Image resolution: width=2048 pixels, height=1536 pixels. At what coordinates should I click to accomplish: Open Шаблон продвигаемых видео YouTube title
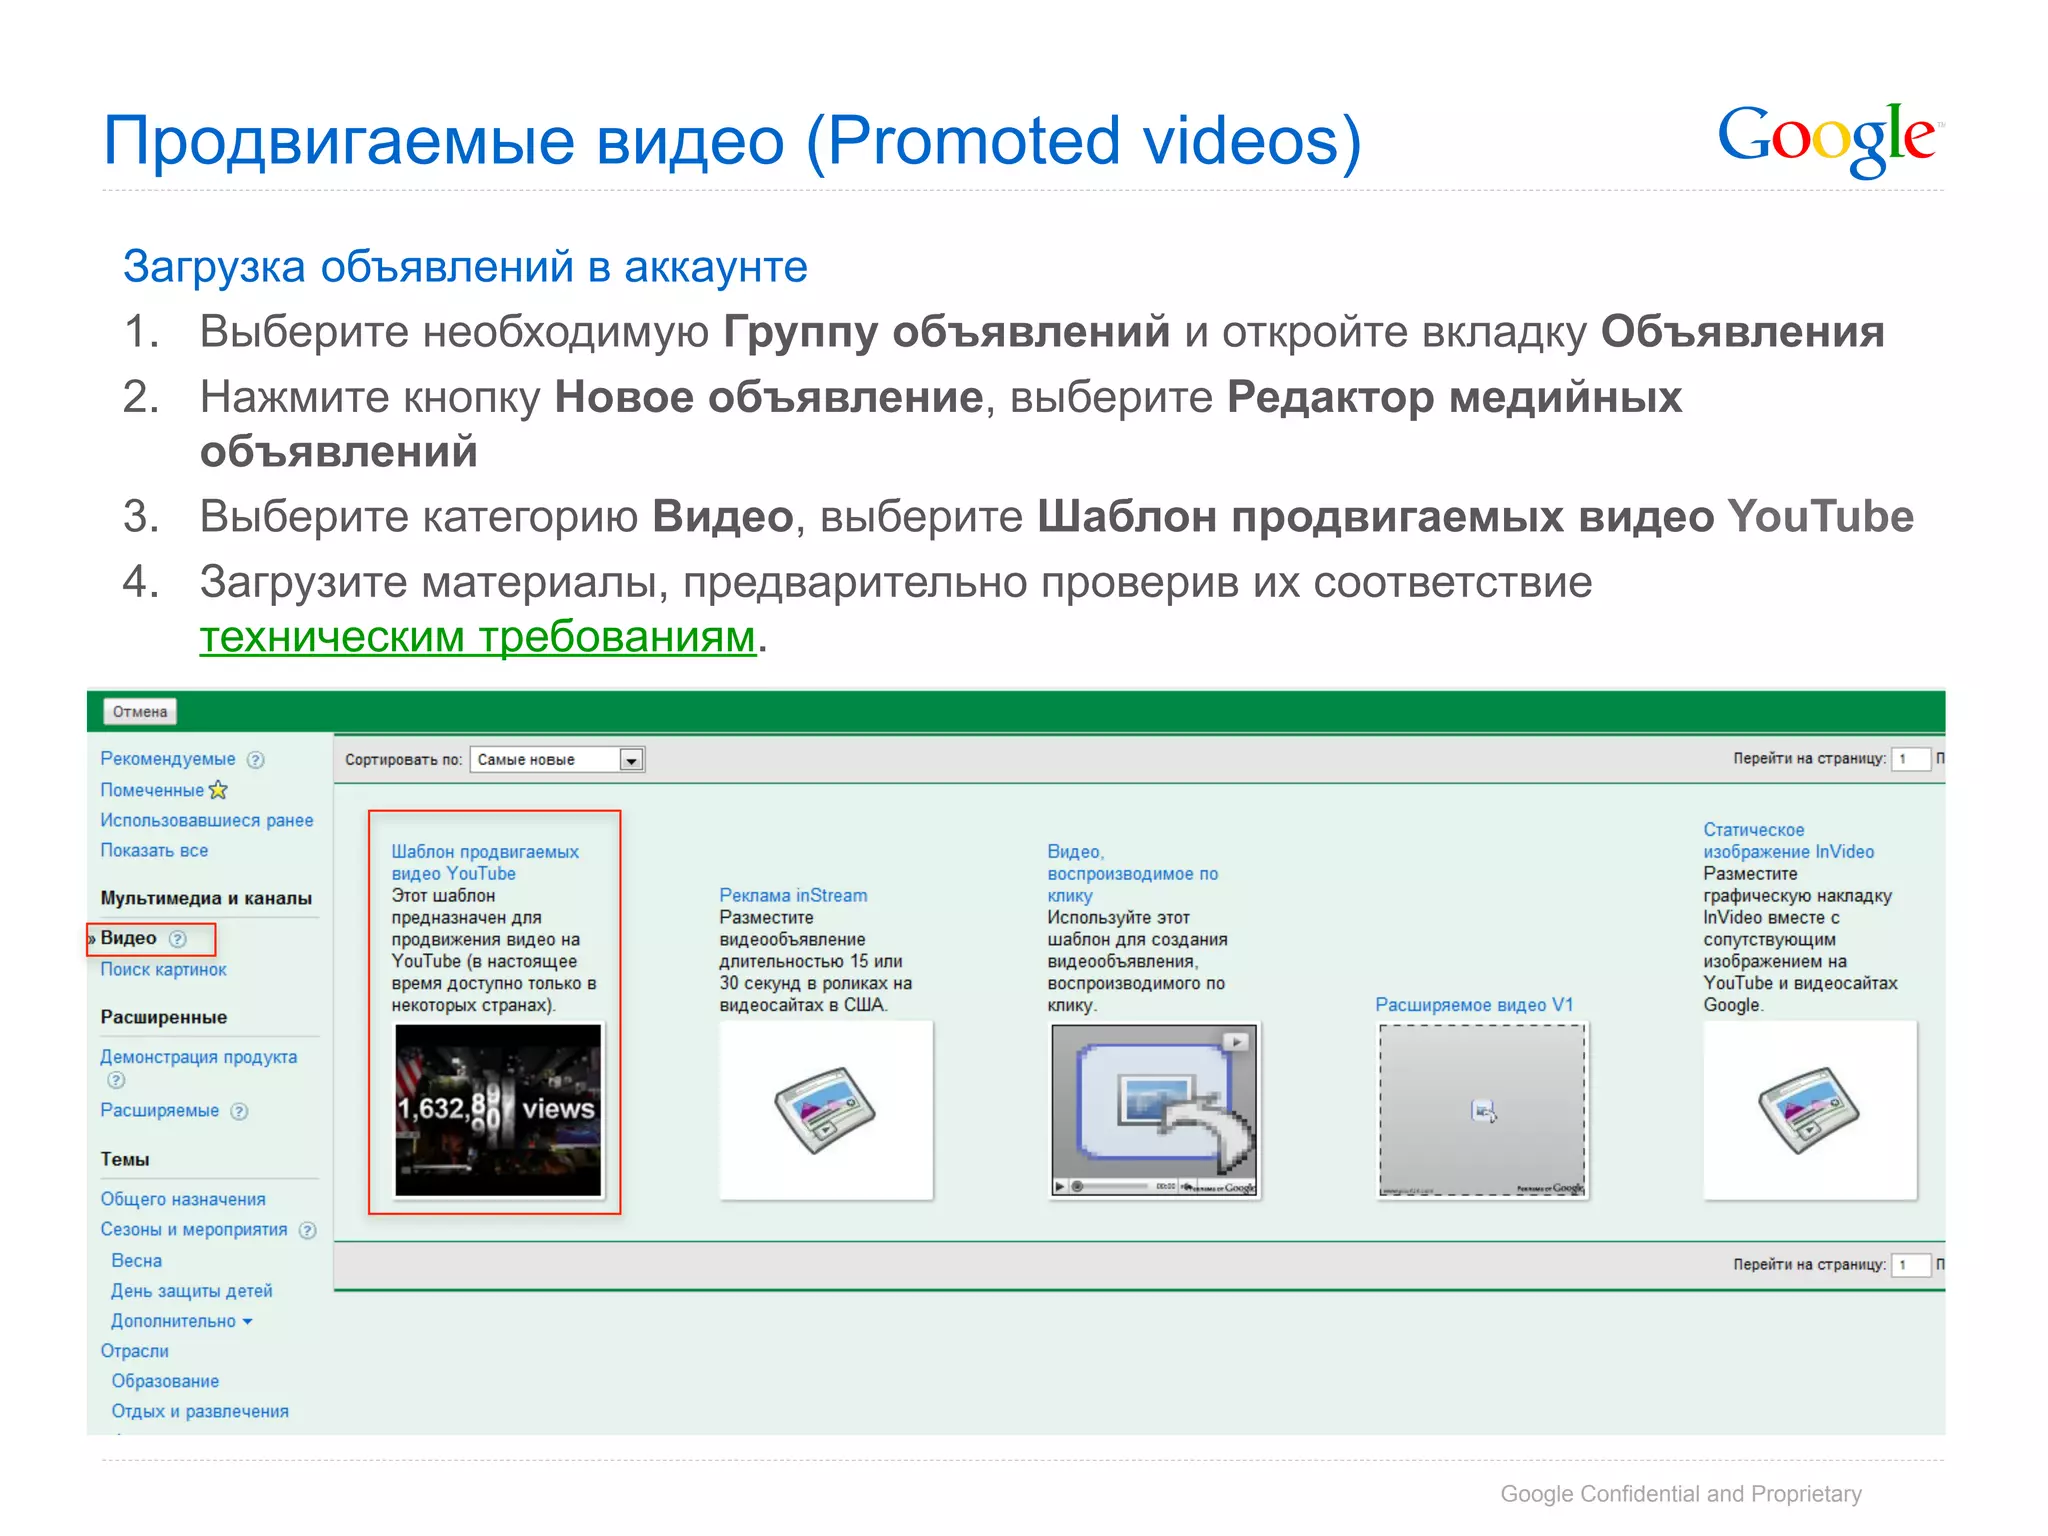pyautogui.click(x=485, y=862)
